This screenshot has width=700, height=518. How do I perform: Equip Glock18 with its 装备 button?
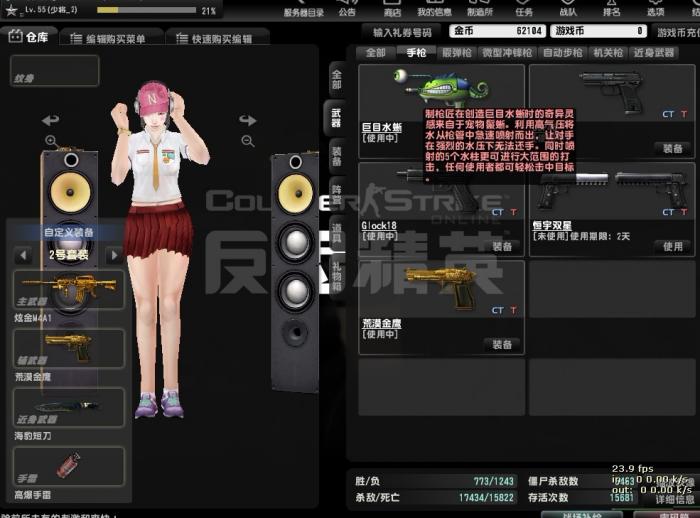(502, 246)
